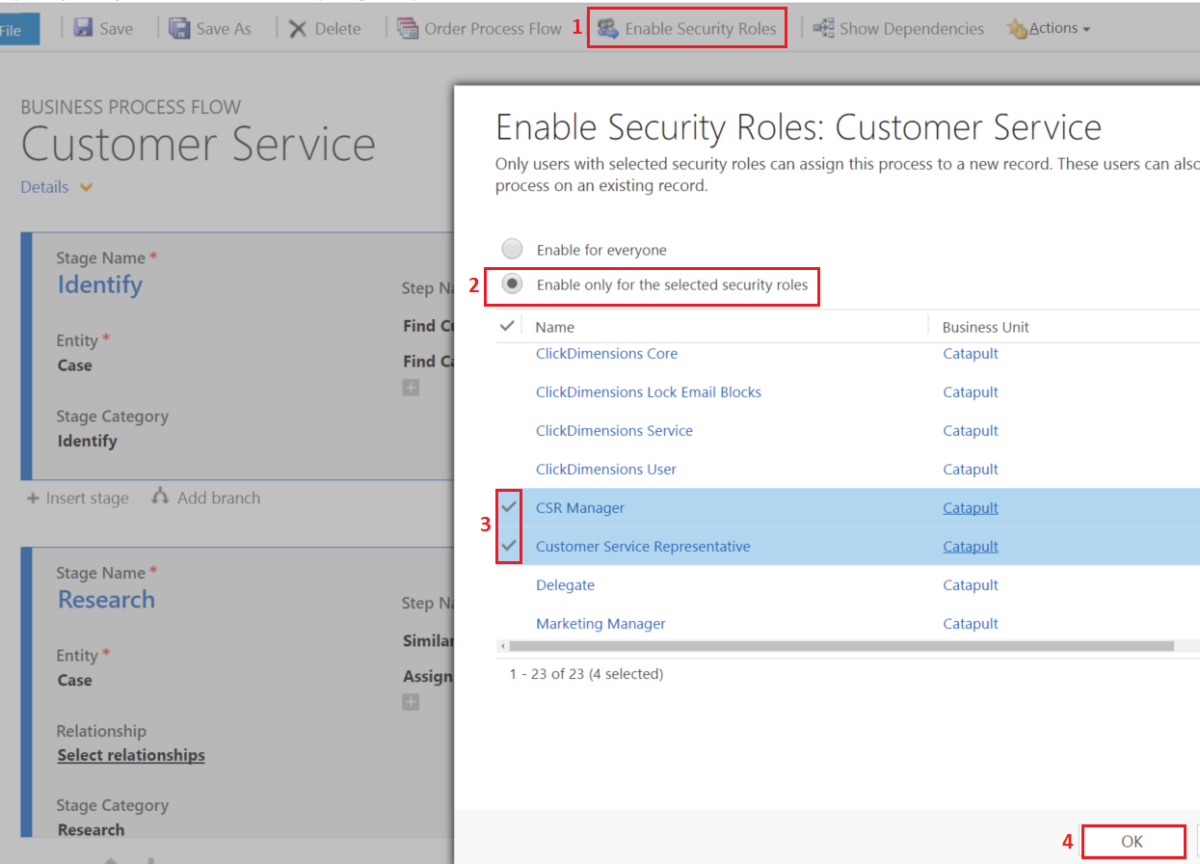This screenshot has width=1200, height=864.
Task: Click the Add branch fork icon
Action: pyautogui.click(x=160, y=496)
